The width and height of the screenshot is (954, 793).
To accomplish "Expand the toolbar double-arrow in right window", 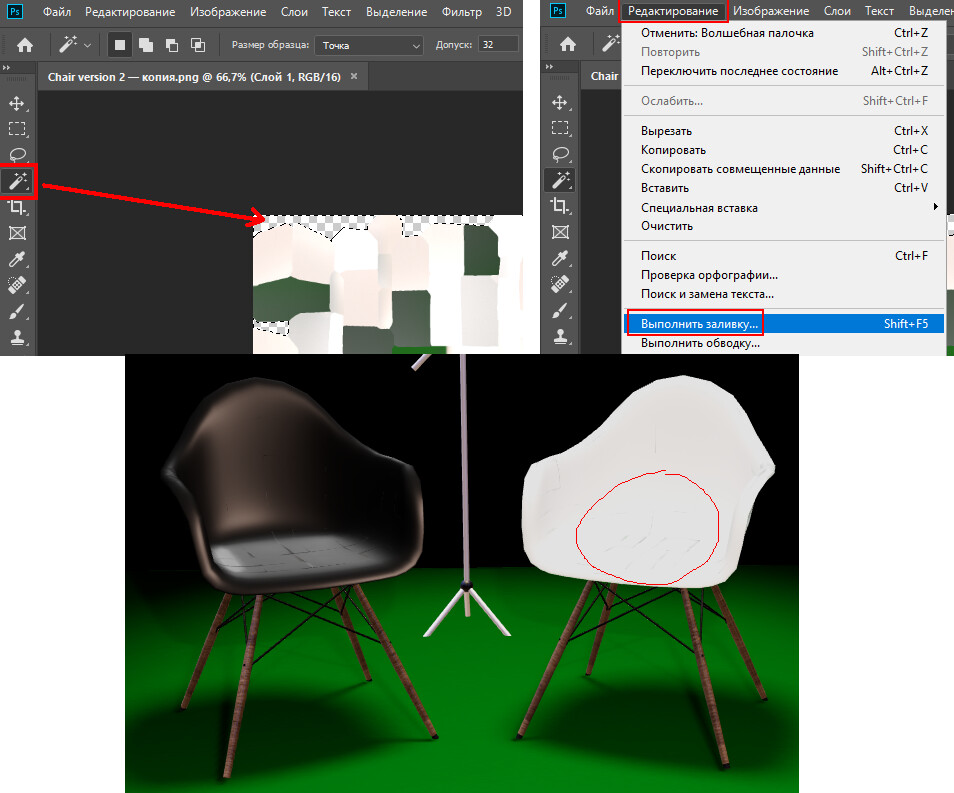I will click(549, 66).
